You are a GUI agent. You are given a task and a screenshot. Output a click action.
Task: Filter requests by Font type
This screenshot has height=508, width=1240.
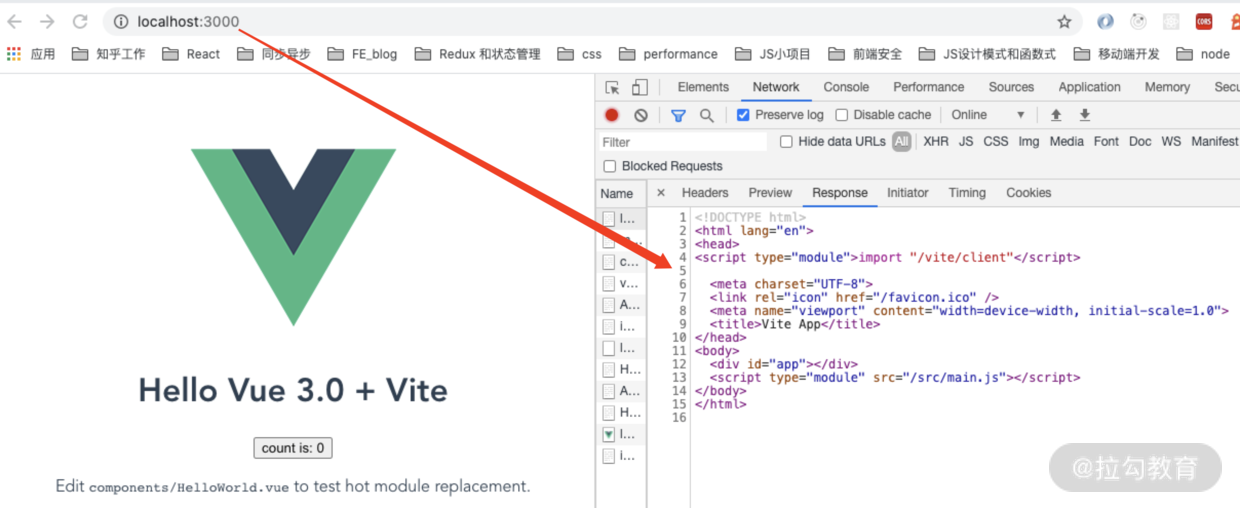click(1106, 142)
